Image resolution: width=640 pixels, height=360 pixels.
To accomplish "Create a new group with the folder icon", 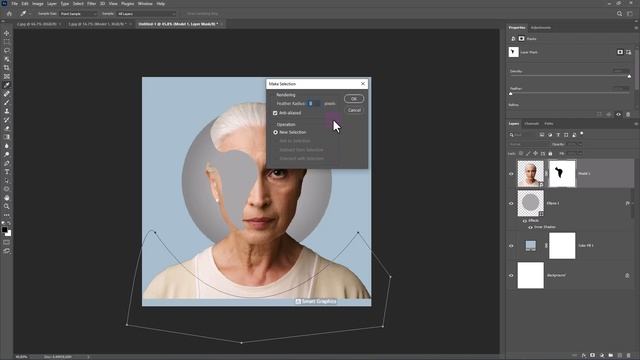I will click(x=611, y=356).
